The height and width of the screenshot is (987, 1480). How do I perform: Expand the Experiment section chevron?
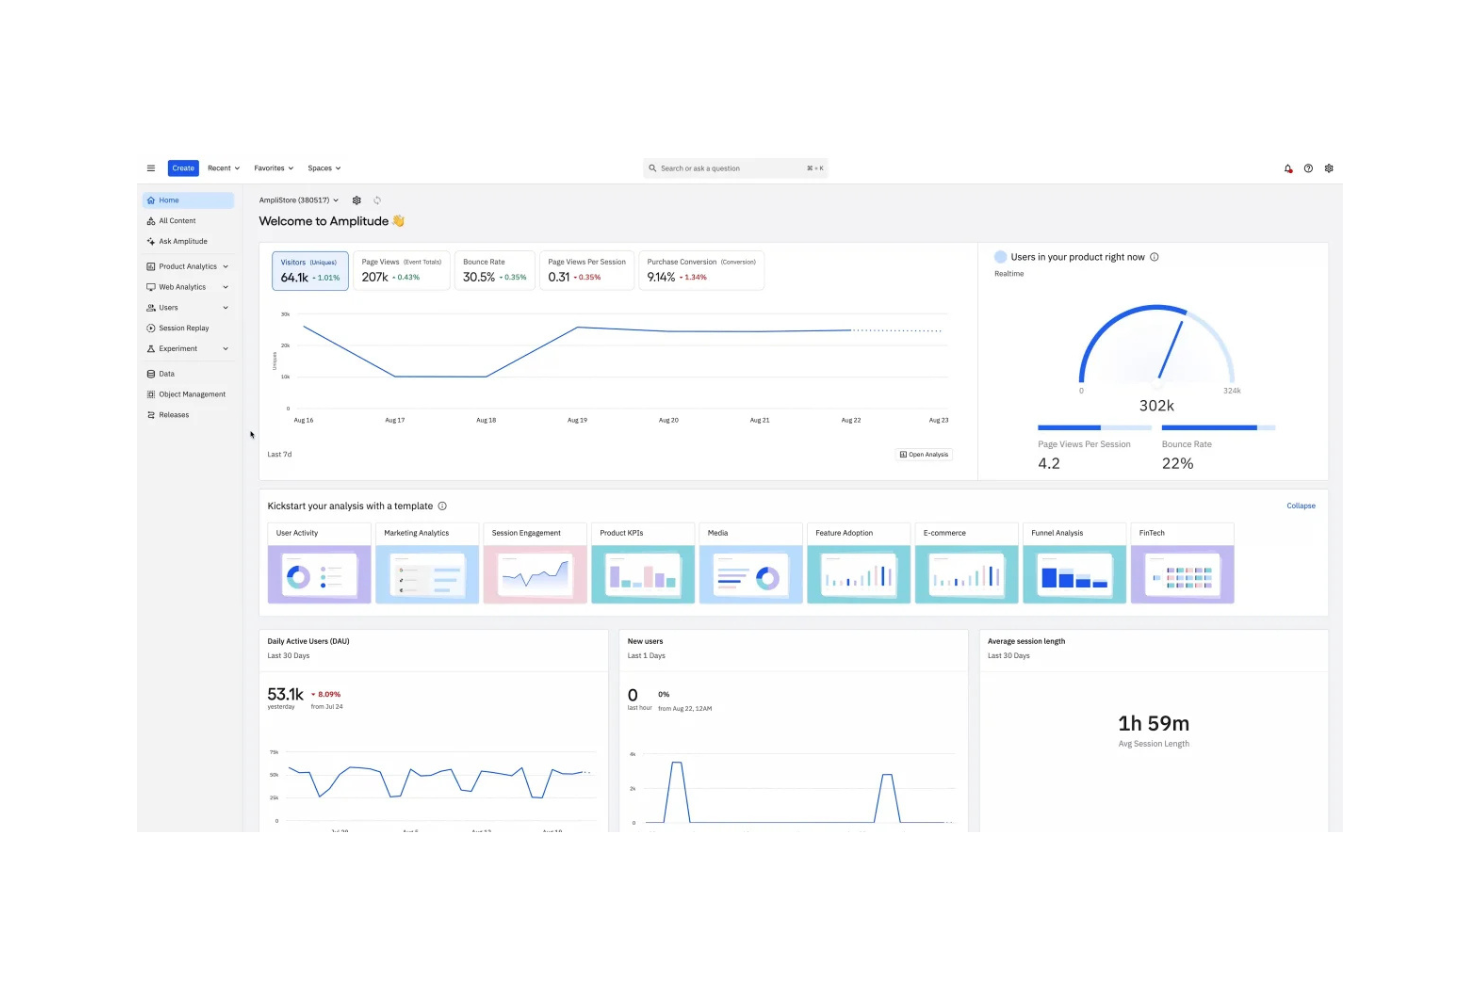226,349
